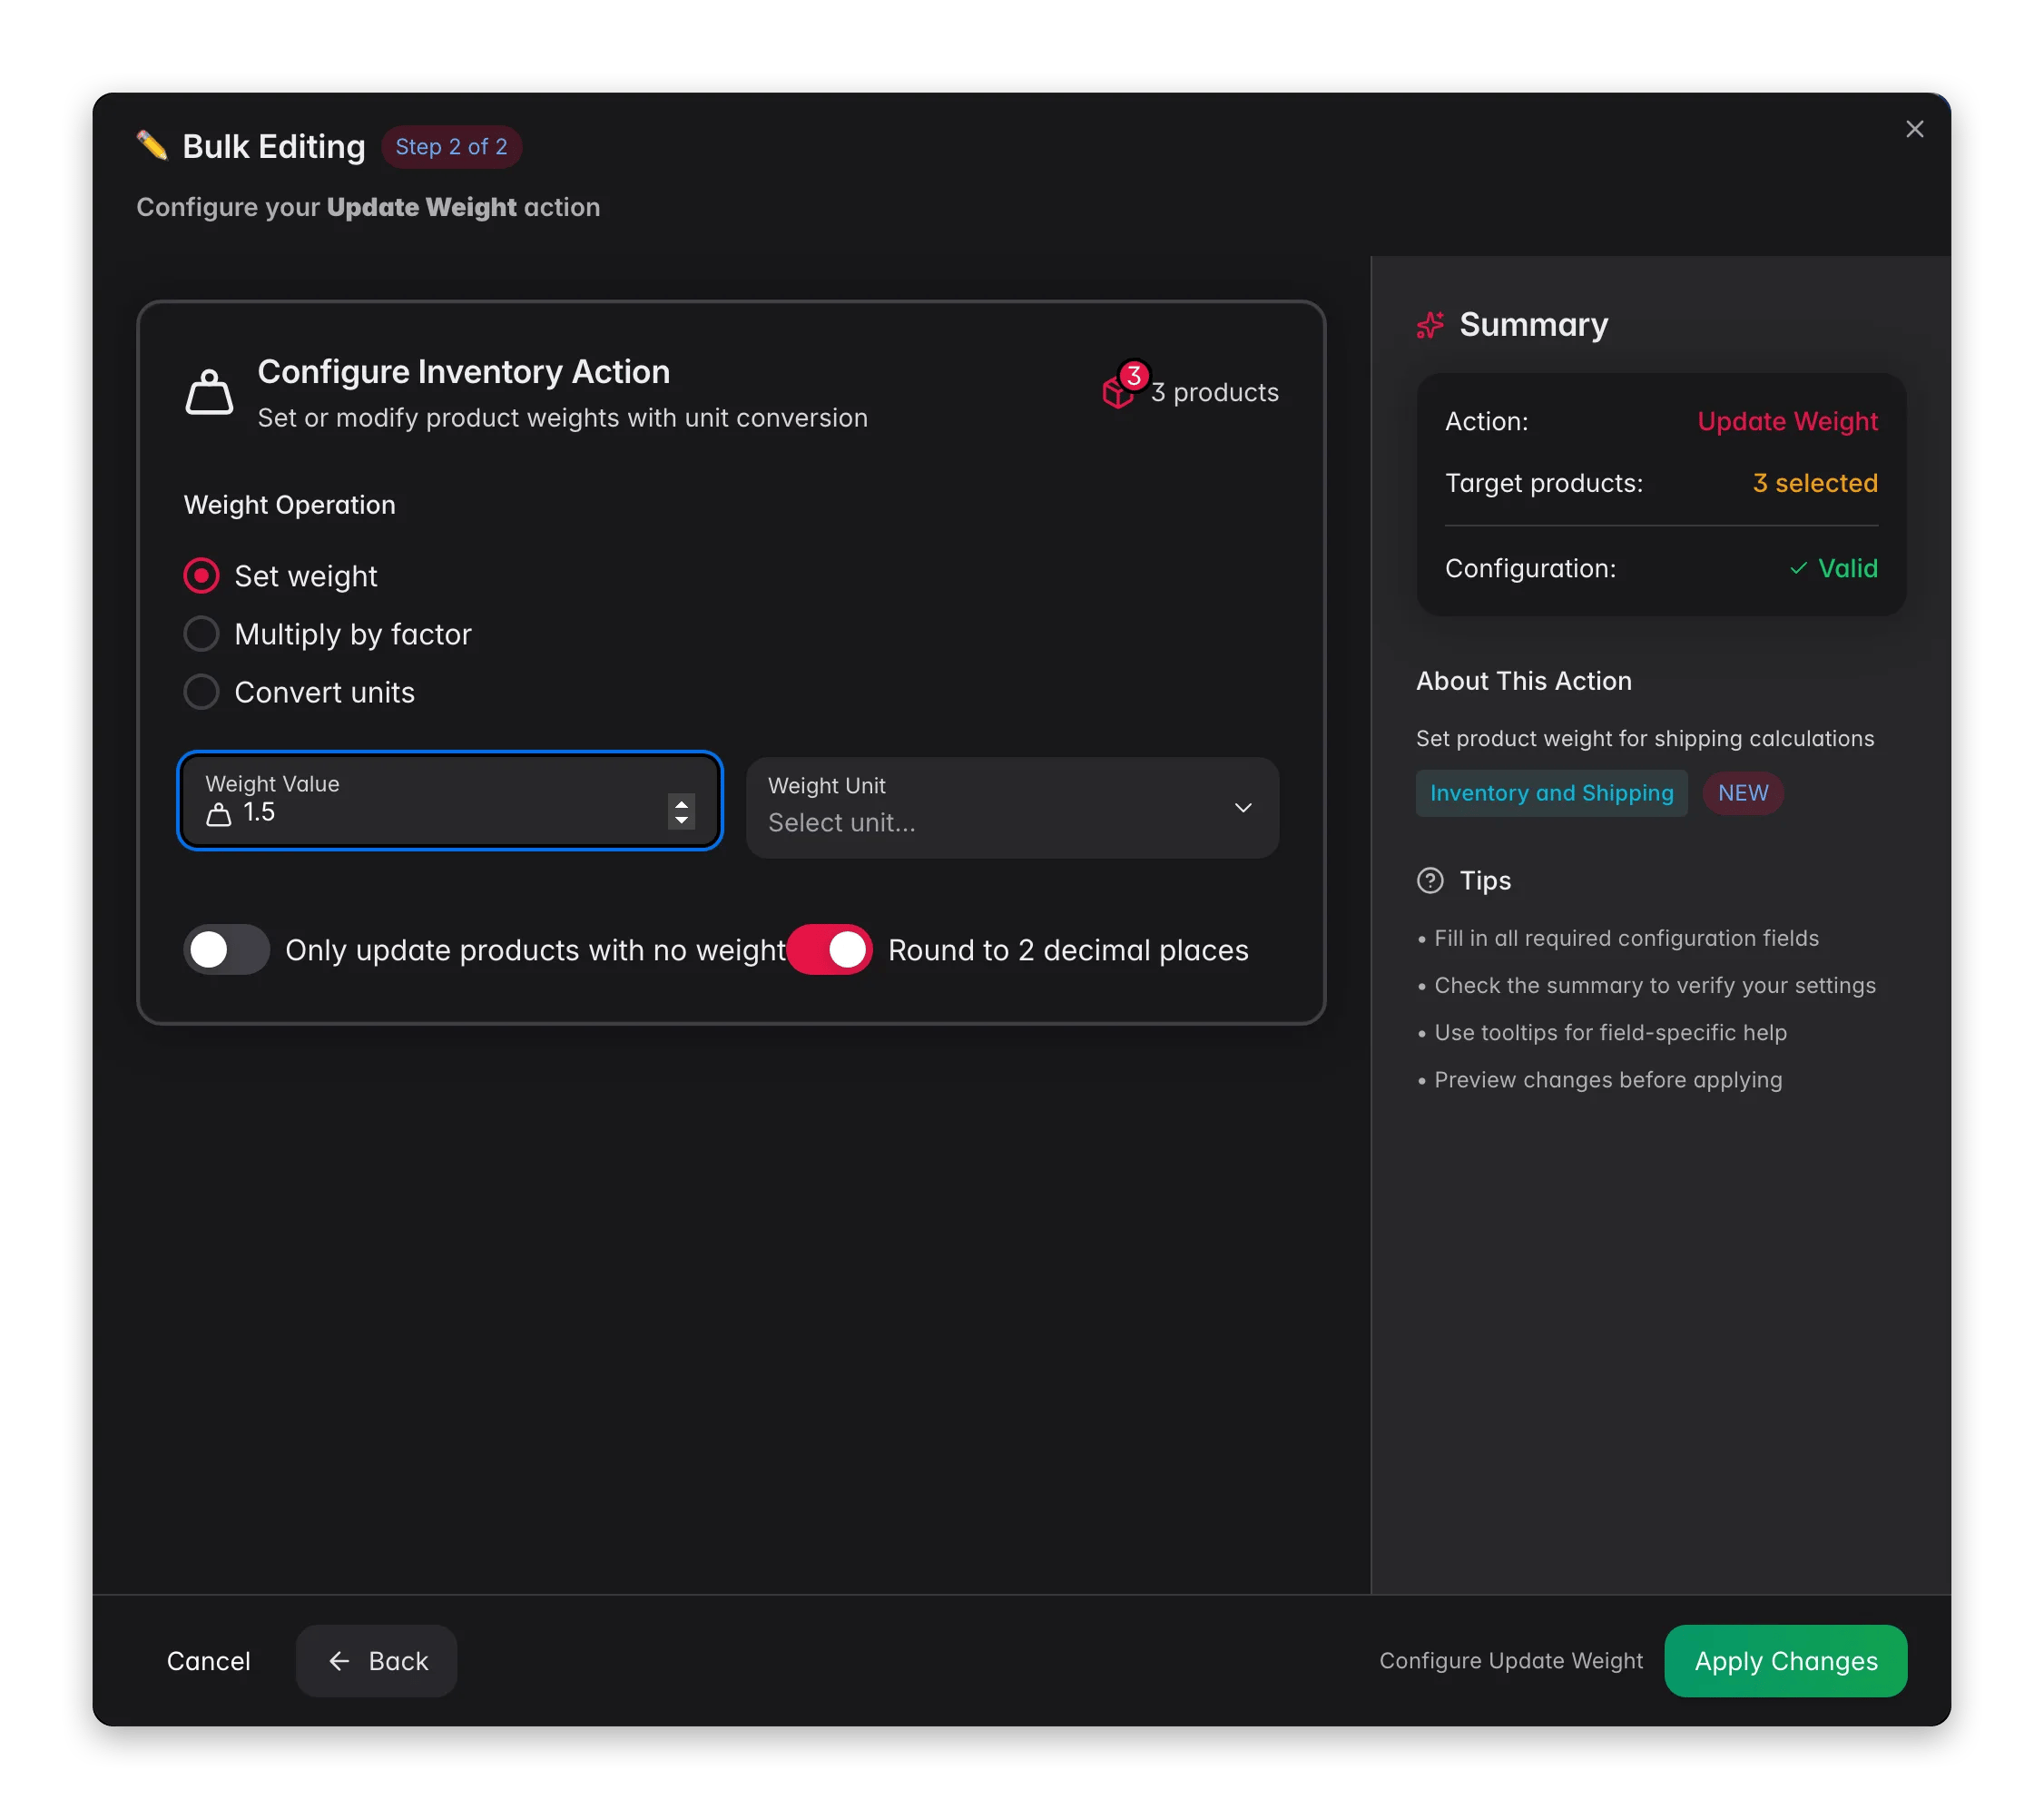Viewport: 2044px width, 1819px height.
Task: Click the Weight Operation heading
Action: tap(290, 504)
